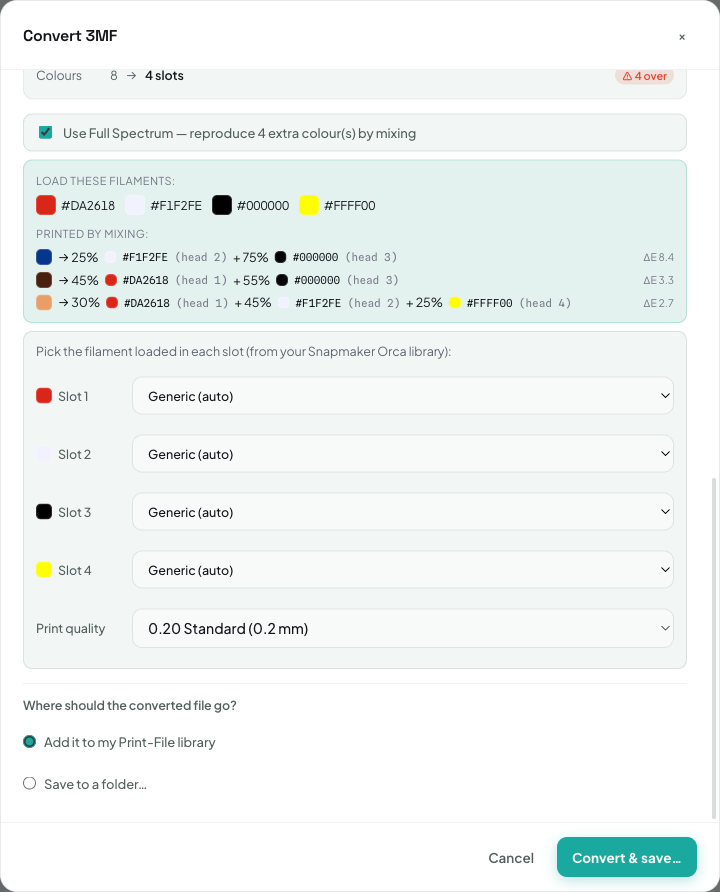The image size is (720, 892).
Task: Click the Convert & save button
Action: pyautogui.click(x=627, y=857)
